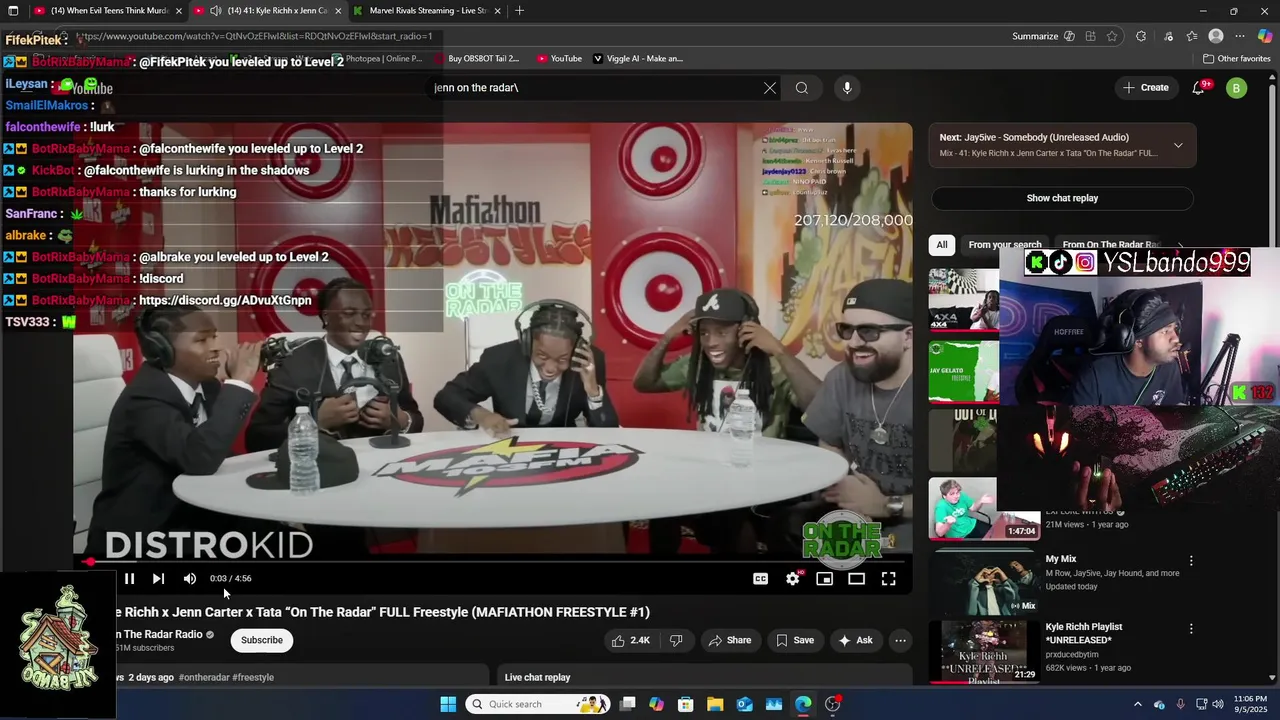The width and height of the screenshot is (1280, 720).
Task: Like the video with 2.4K likes
Action: [631, 640]
